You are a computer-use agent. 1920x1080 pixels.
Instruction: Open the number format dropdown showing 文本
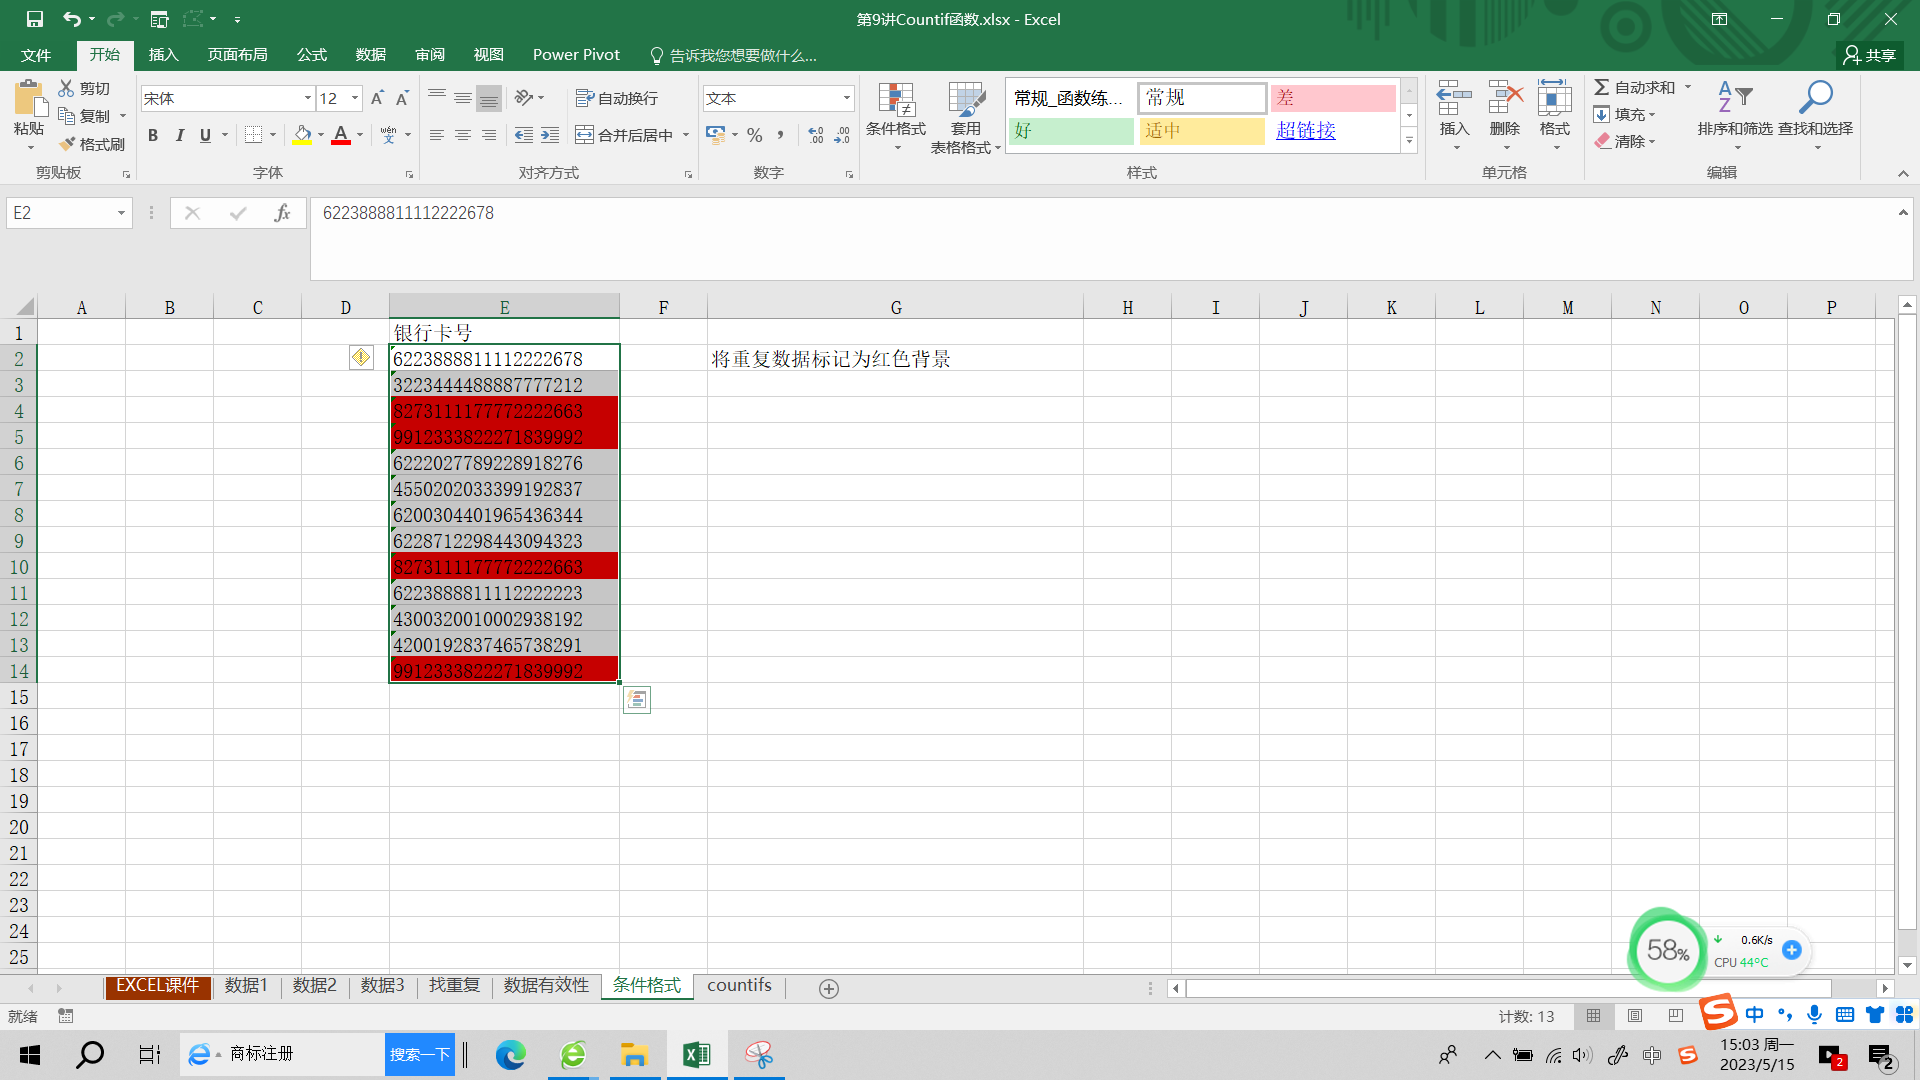point(846,98)
